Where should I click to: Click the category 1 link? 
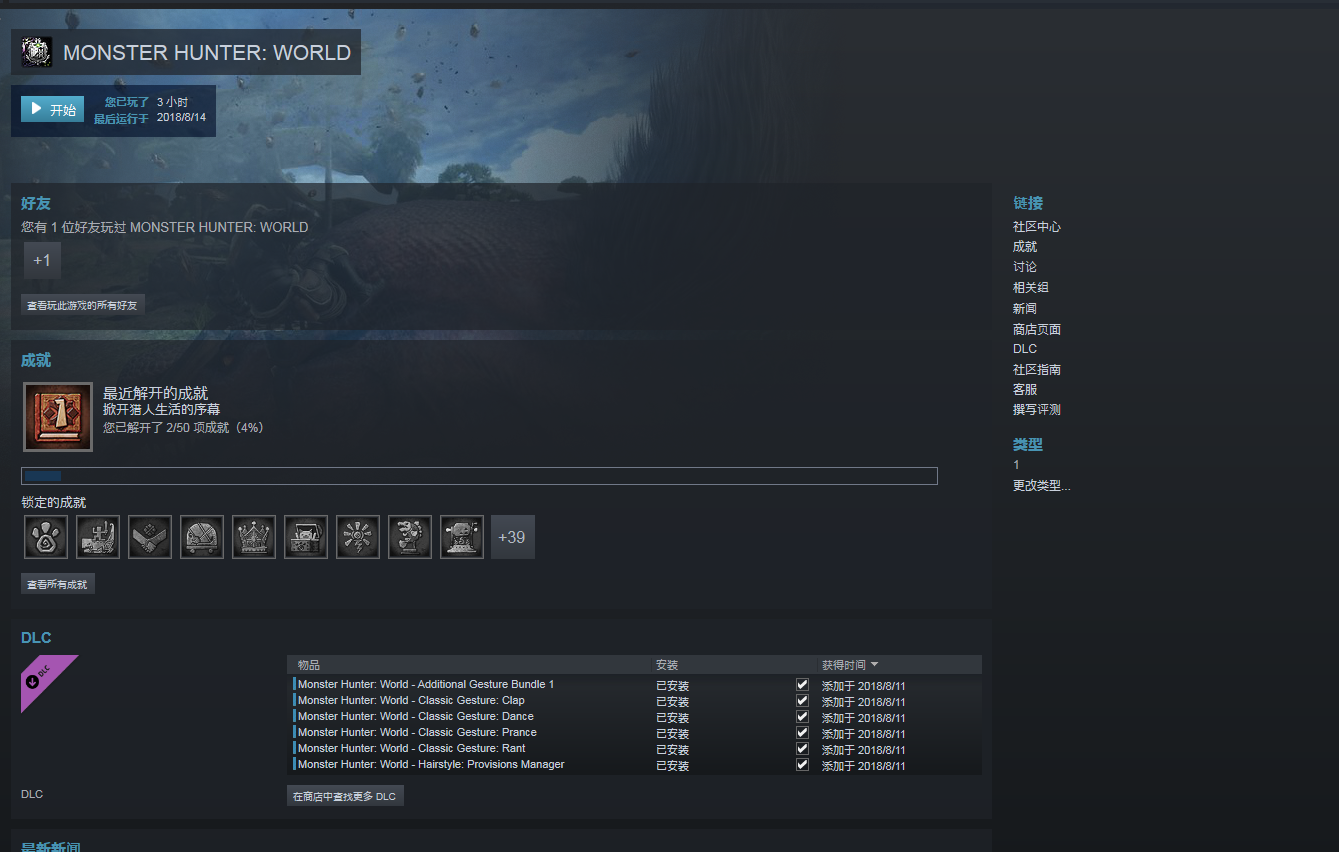(1016, 465)
